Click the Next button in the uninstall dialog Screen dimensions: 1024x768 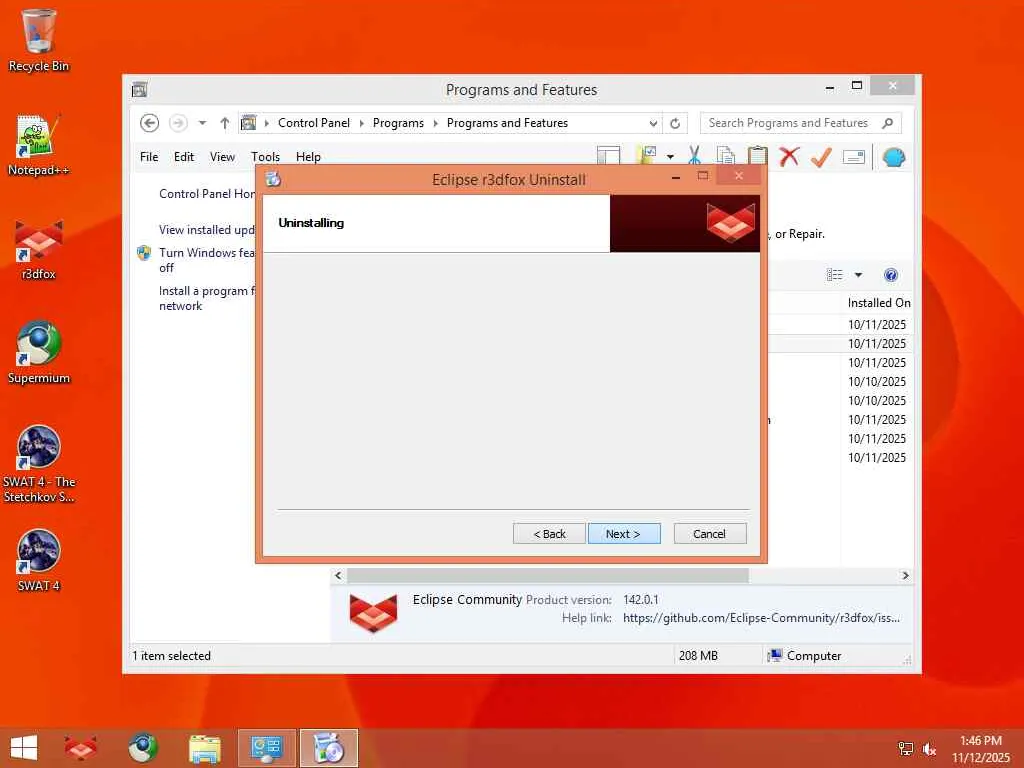coord(624,534)
